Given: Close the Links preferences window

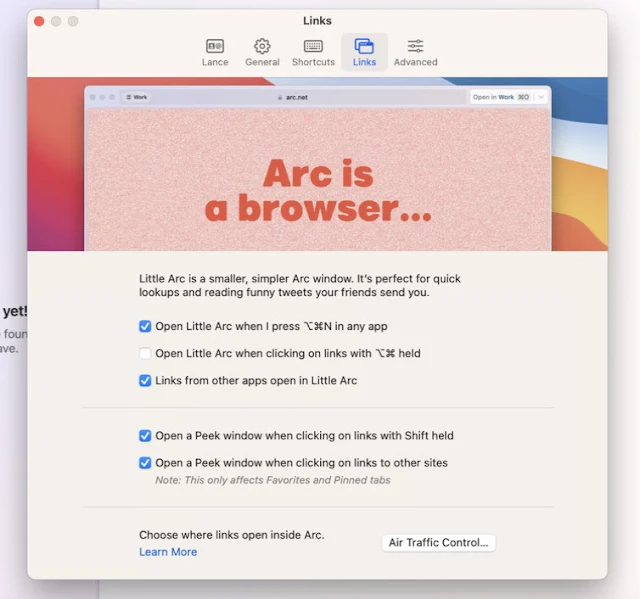Looking at the screenshot, I should point(39,21).
